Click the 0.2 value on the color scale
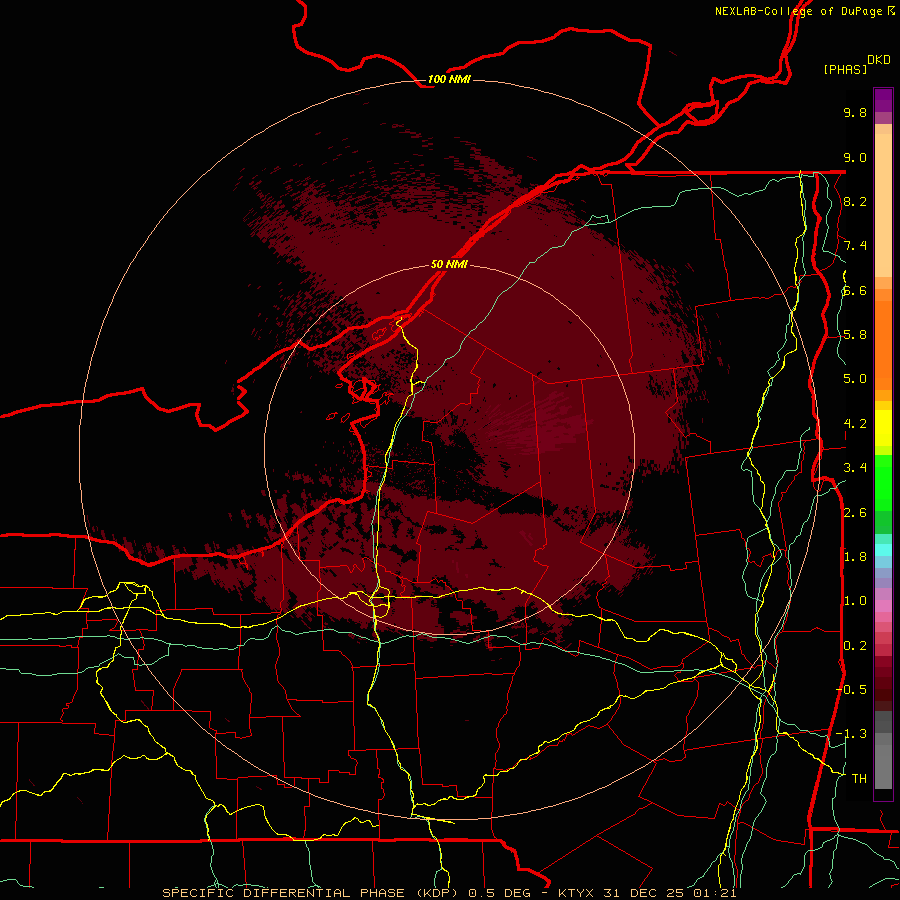 coord(855,646)
